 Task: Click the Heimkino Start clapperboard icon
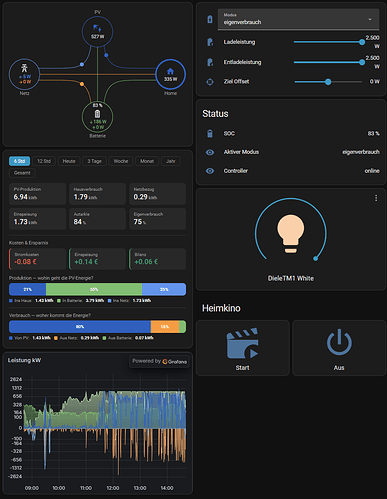pos(242,343)
